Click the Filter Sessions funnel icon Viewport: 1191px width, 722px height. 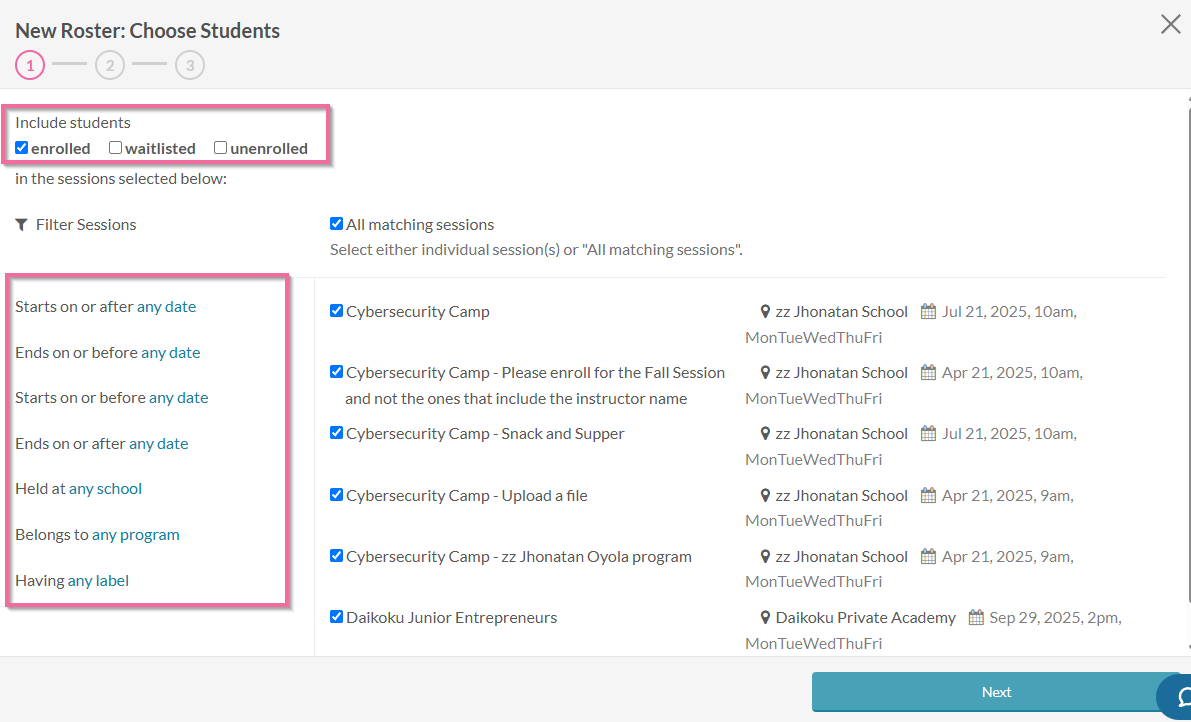22,223
